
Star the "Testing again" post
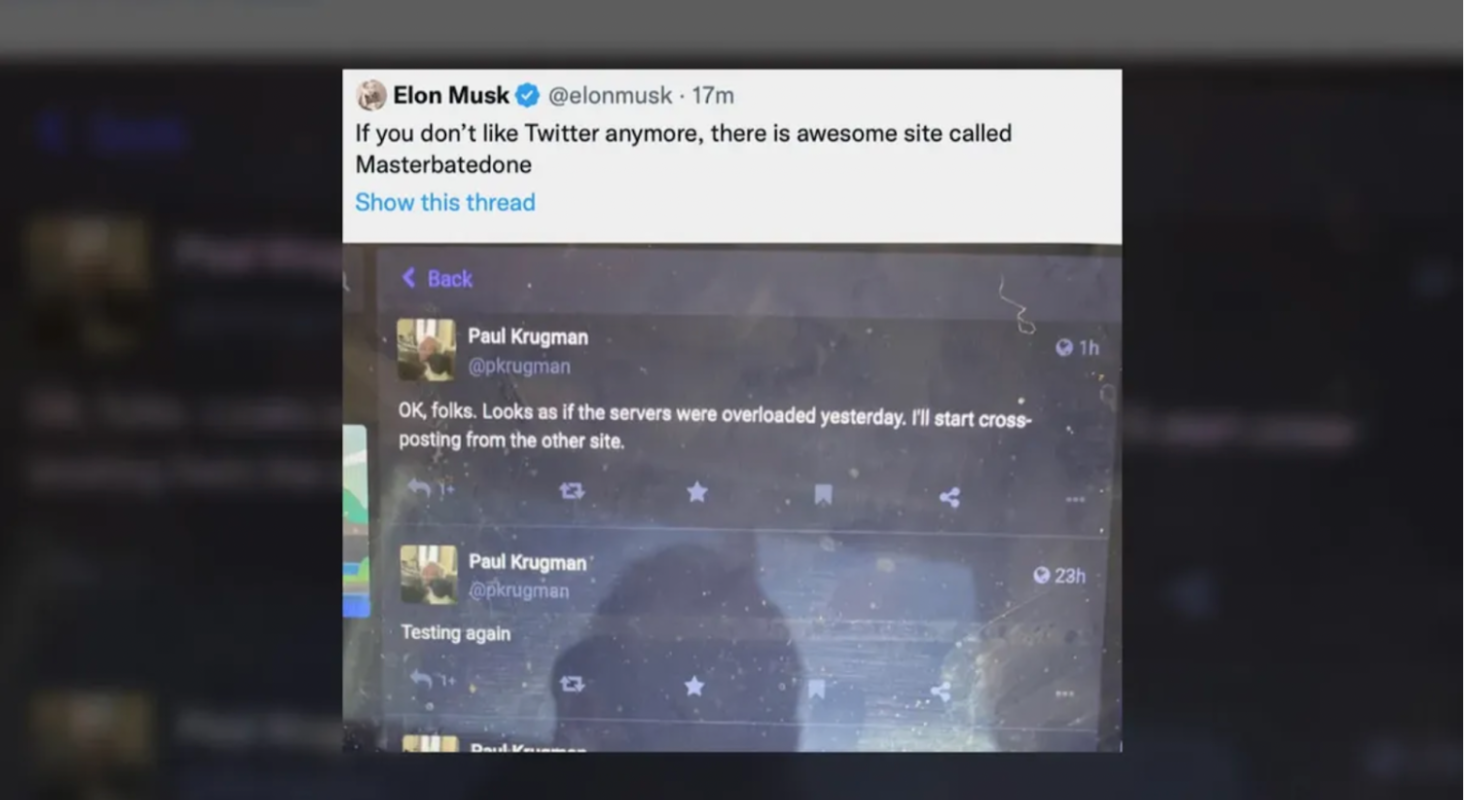pyautogui.click(x=694, y=686)
